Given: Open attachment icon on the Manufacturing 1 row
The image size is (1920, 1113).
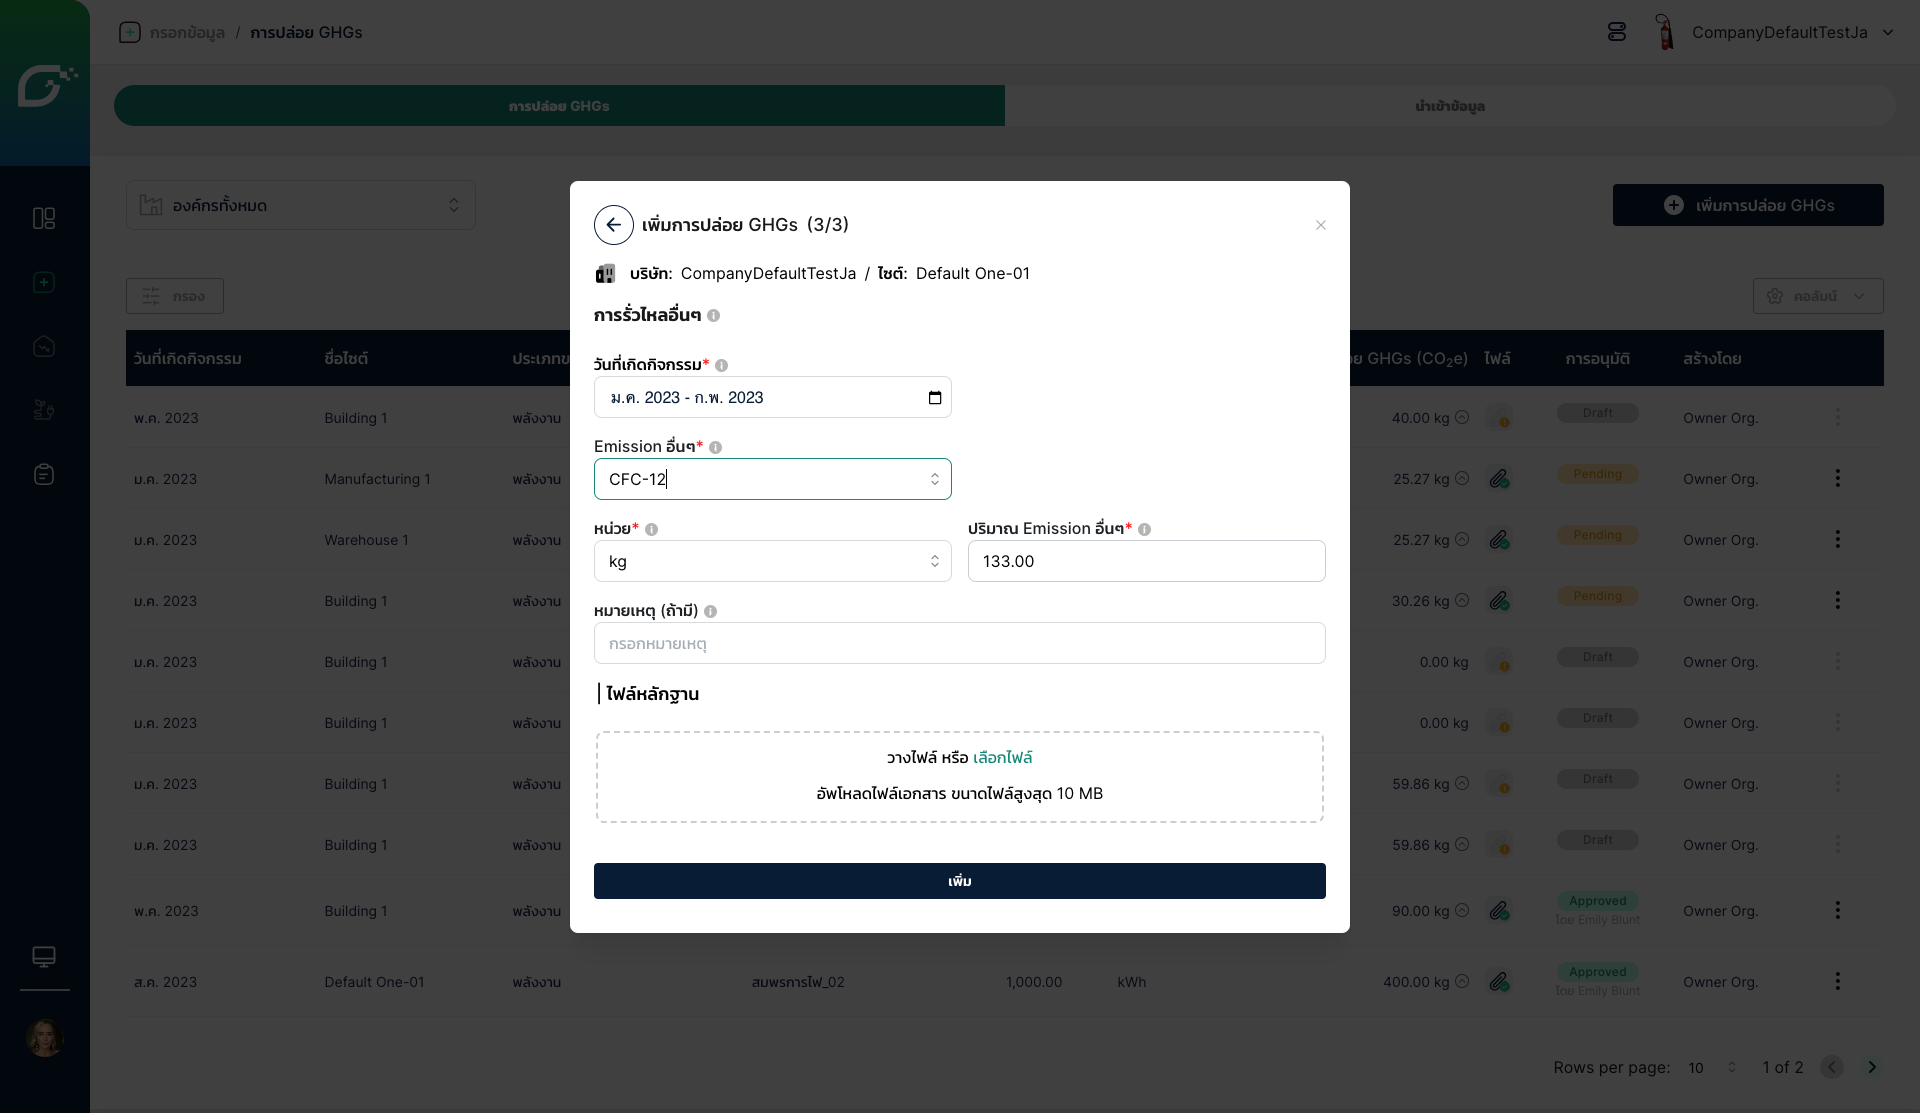Looking at the screenshot, I should (1498, 479).
